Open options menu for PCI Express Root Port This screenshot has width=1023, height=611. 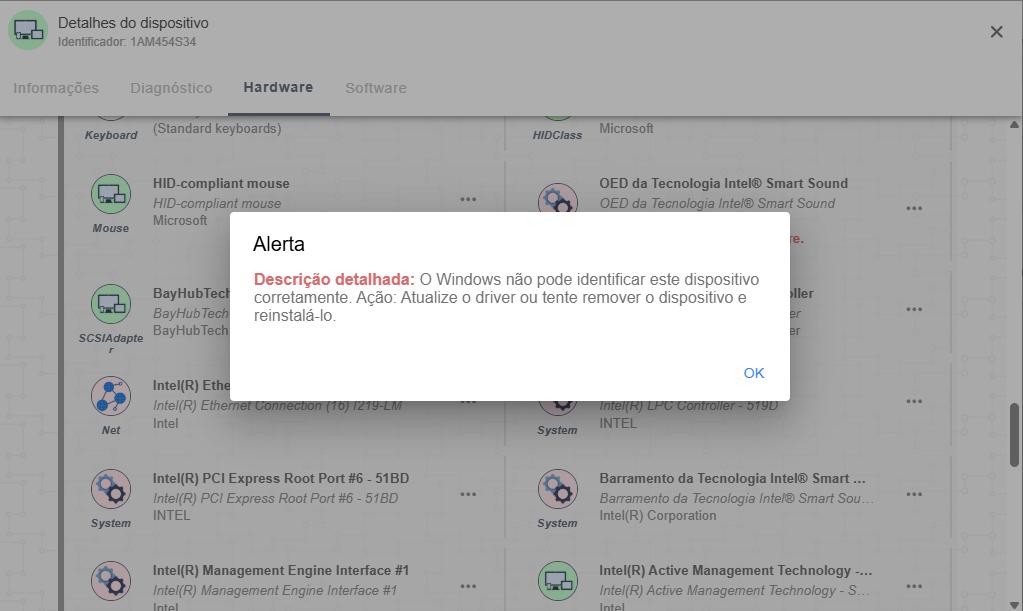point(468,494)
